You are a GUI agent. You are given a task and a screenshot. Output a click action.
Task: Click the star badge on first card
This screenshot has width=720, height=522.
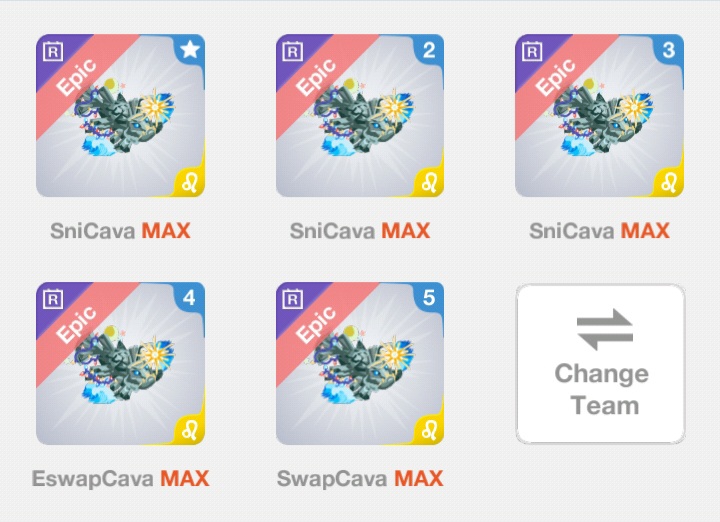click(190, 50)
